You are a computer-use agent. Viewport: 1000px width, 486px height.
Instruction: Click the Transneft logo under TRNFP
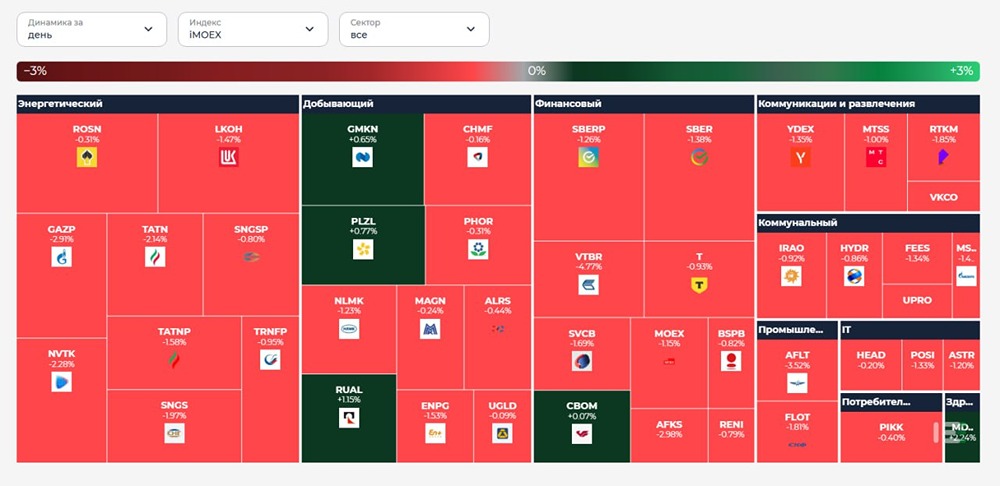point(270,360)
